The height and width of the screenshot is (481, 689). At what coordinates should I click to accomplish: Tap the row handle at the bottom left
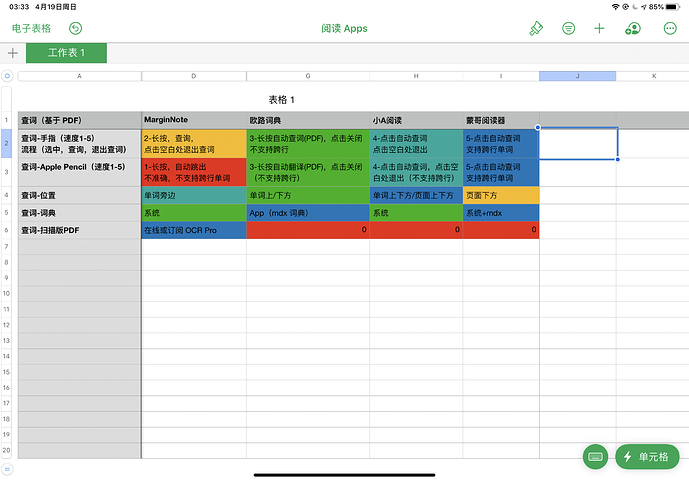tap(7, 469)
